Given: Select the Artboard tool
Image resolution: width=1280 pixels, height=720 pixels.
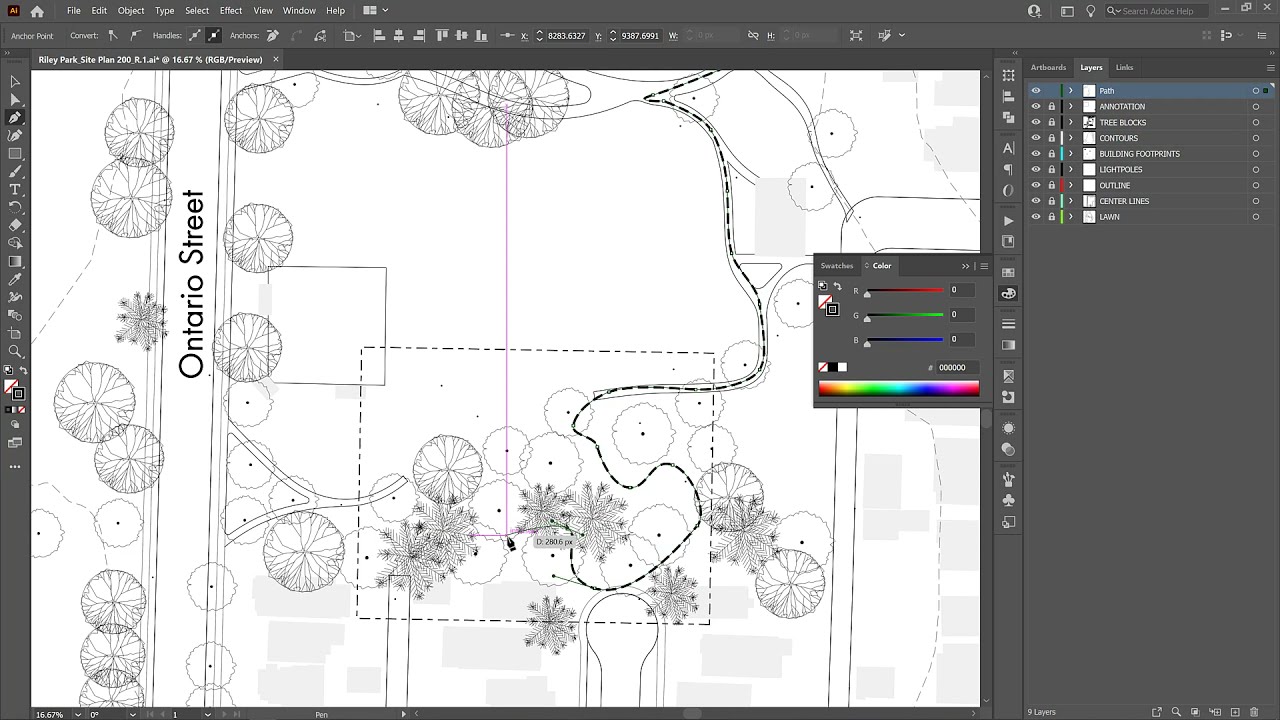Looking at the screenshot, I should (x=15, y=334).
